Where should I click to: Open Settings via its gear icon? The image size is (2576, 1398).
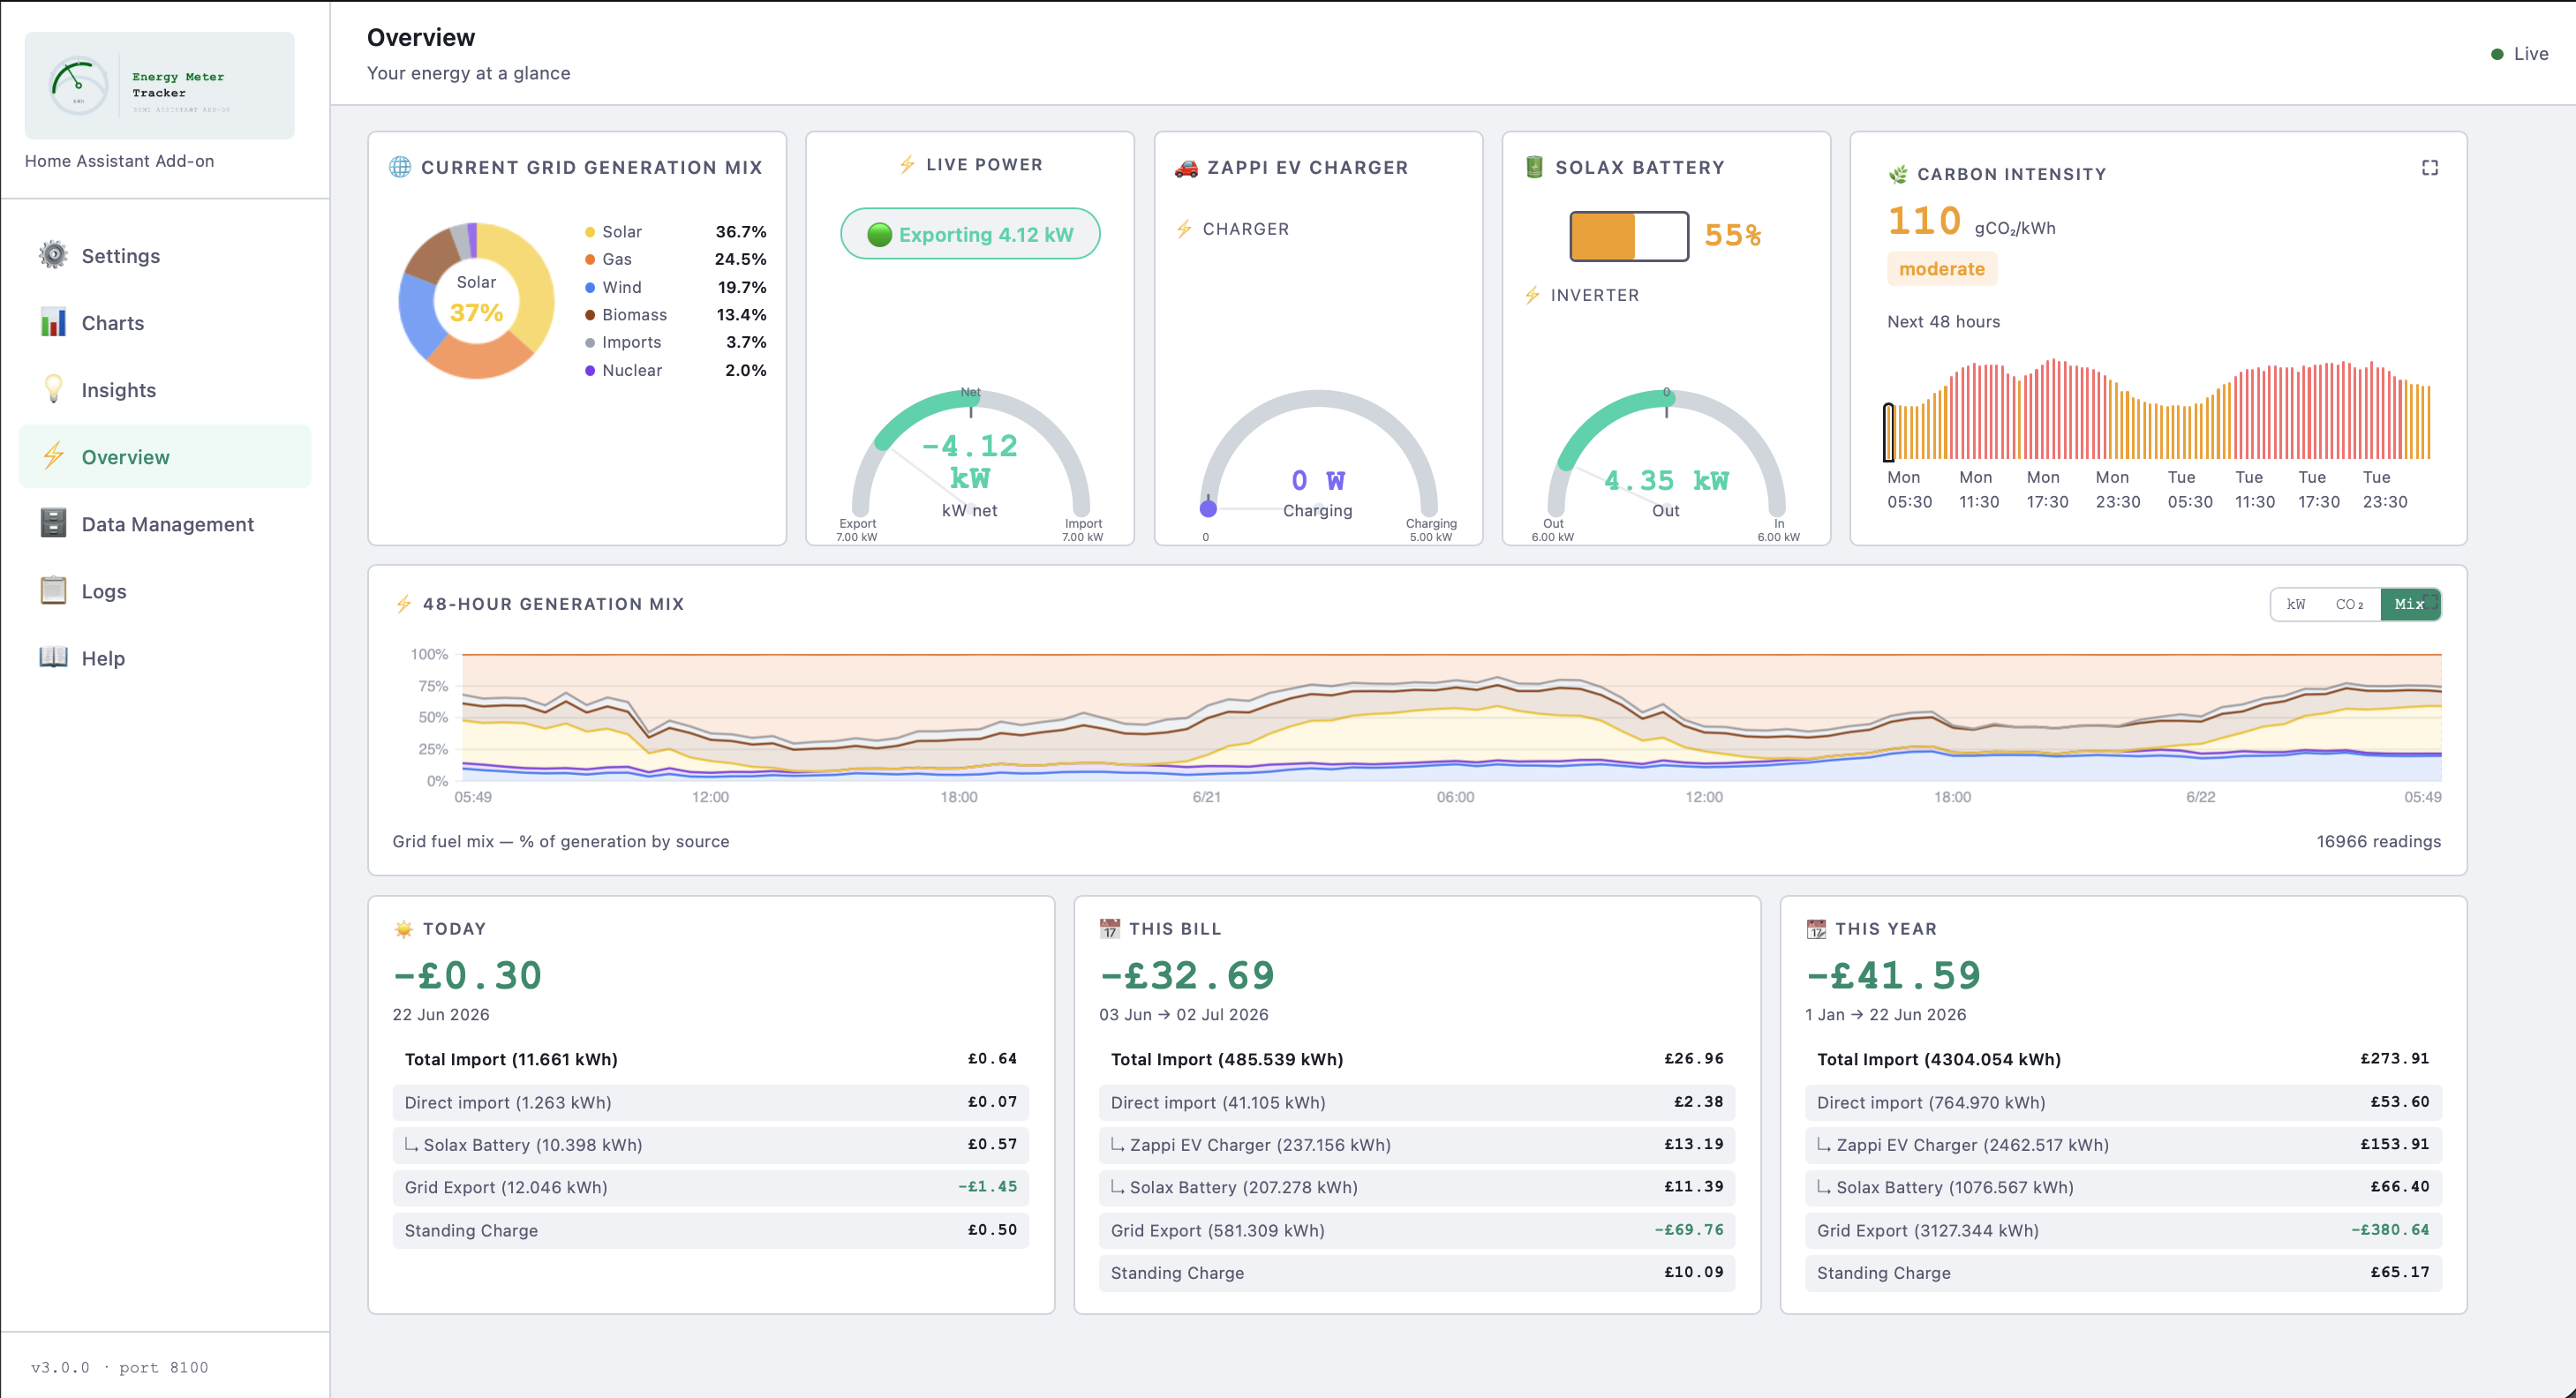tap(53, 255)
